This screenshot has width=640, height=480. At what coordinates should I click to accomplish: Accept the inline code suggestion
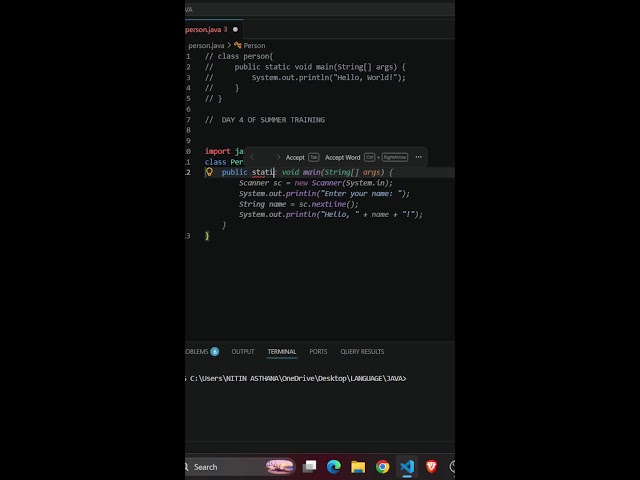tap(302, 157)
